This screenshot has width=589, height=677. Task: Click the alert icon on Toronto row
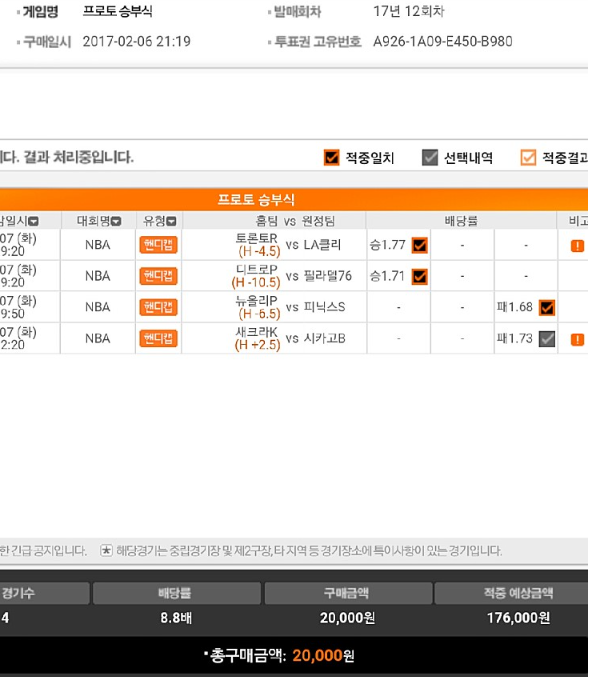click(x=577, y=246)
